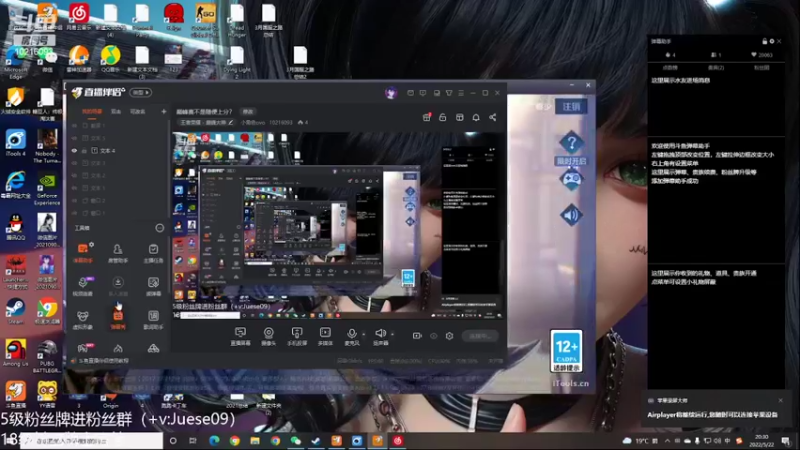Viewport: 800px width, 450px height.
Task: Toggle the eye visibility of 文本 2
Action: 74,176
